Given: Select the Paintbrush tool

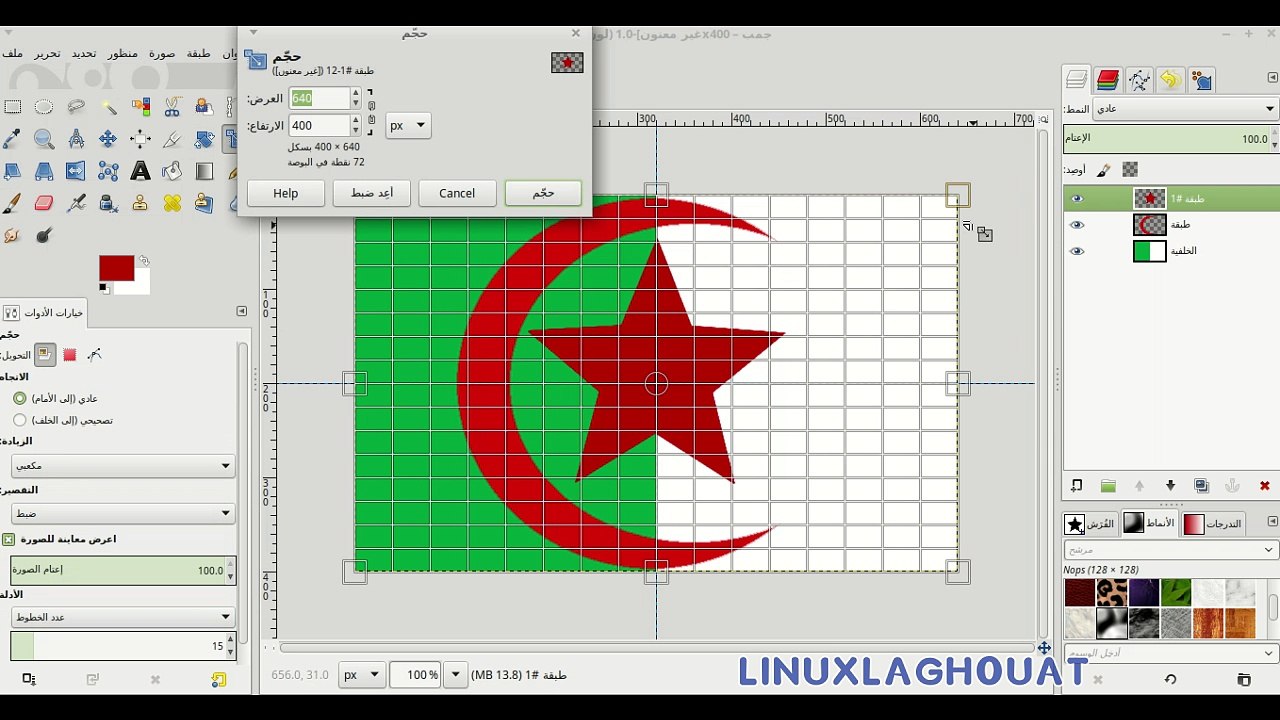Looking at the screenshot, I should (x=12, y=203).
